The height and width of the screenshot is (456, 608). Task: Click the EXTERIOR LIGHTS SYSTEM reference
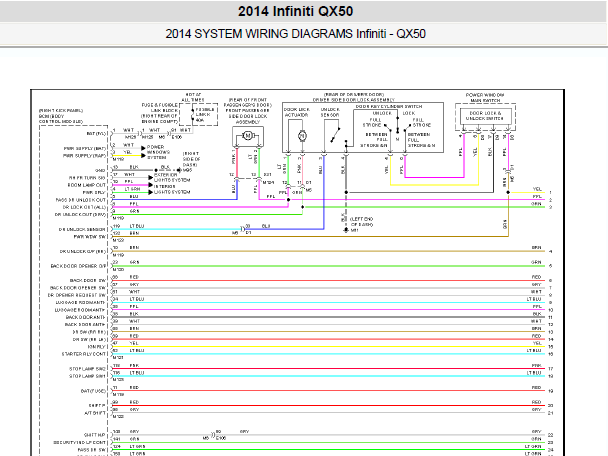click(172, 178)
